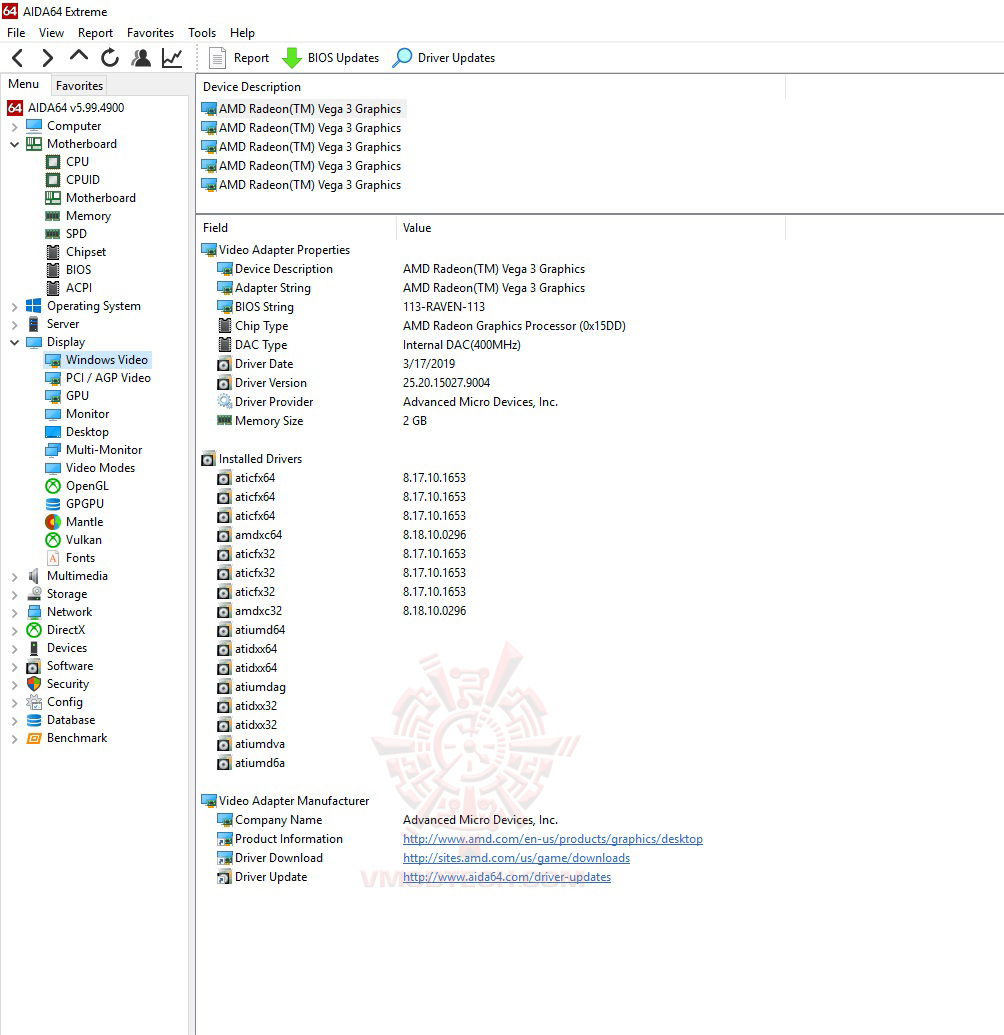Click the Driver Updates magnifier button

pyautogui.click(x=444, y=58)
